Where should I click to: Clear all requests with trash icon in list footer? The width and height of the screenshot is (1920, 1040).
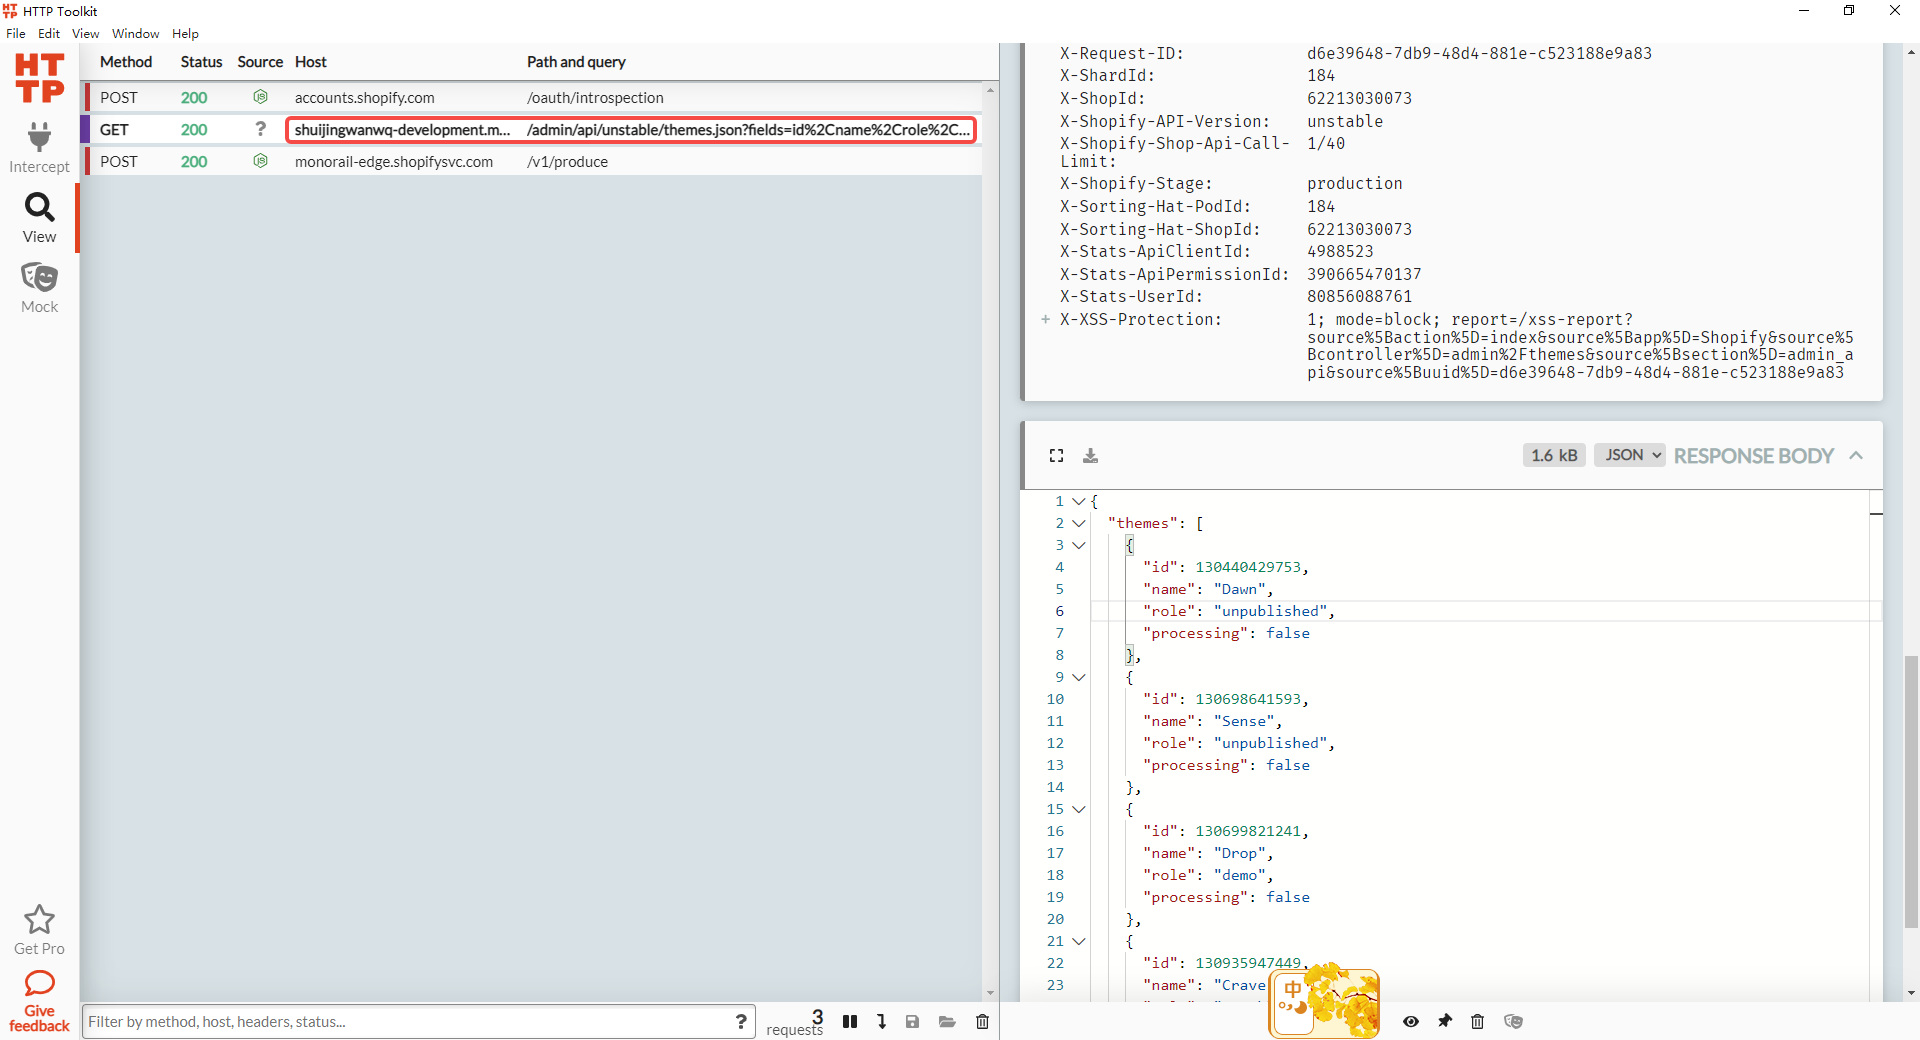(x=982, y=1021)
